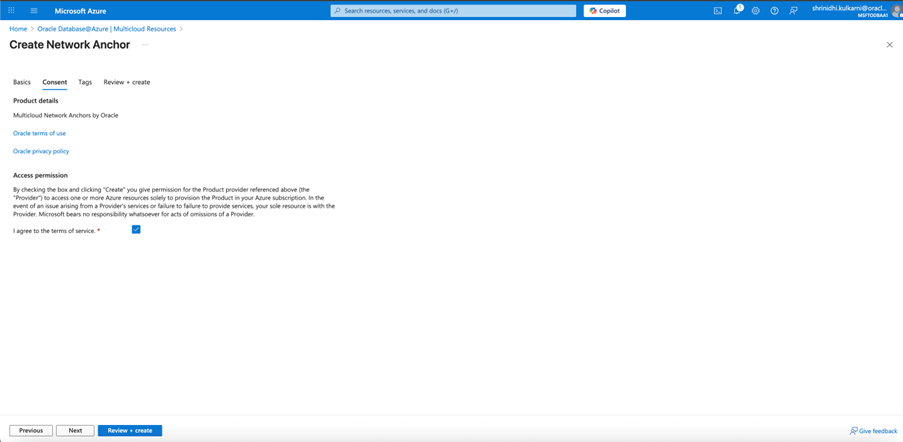Open Oracle terms of use link
This screenshot has height=442, width=903.
click(x=39, y=134)
